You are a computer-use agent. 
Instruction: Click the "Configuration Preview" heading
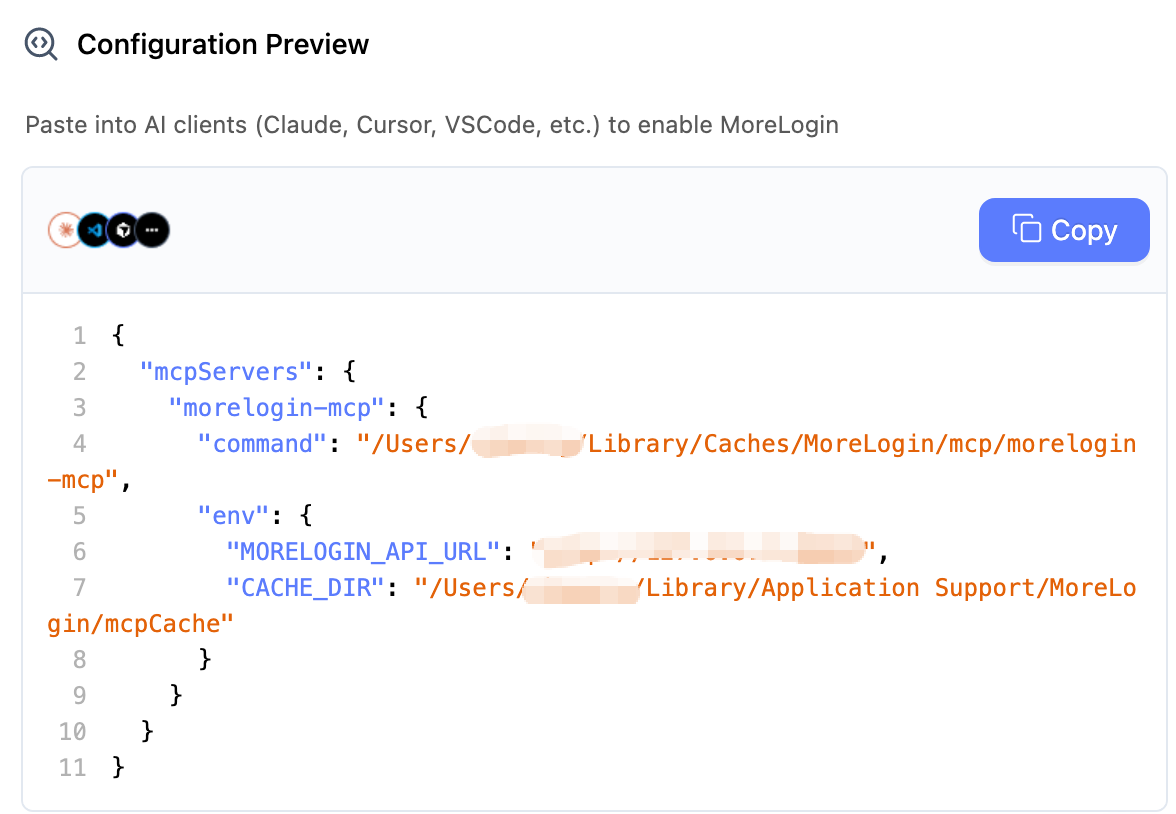point(223,44)
